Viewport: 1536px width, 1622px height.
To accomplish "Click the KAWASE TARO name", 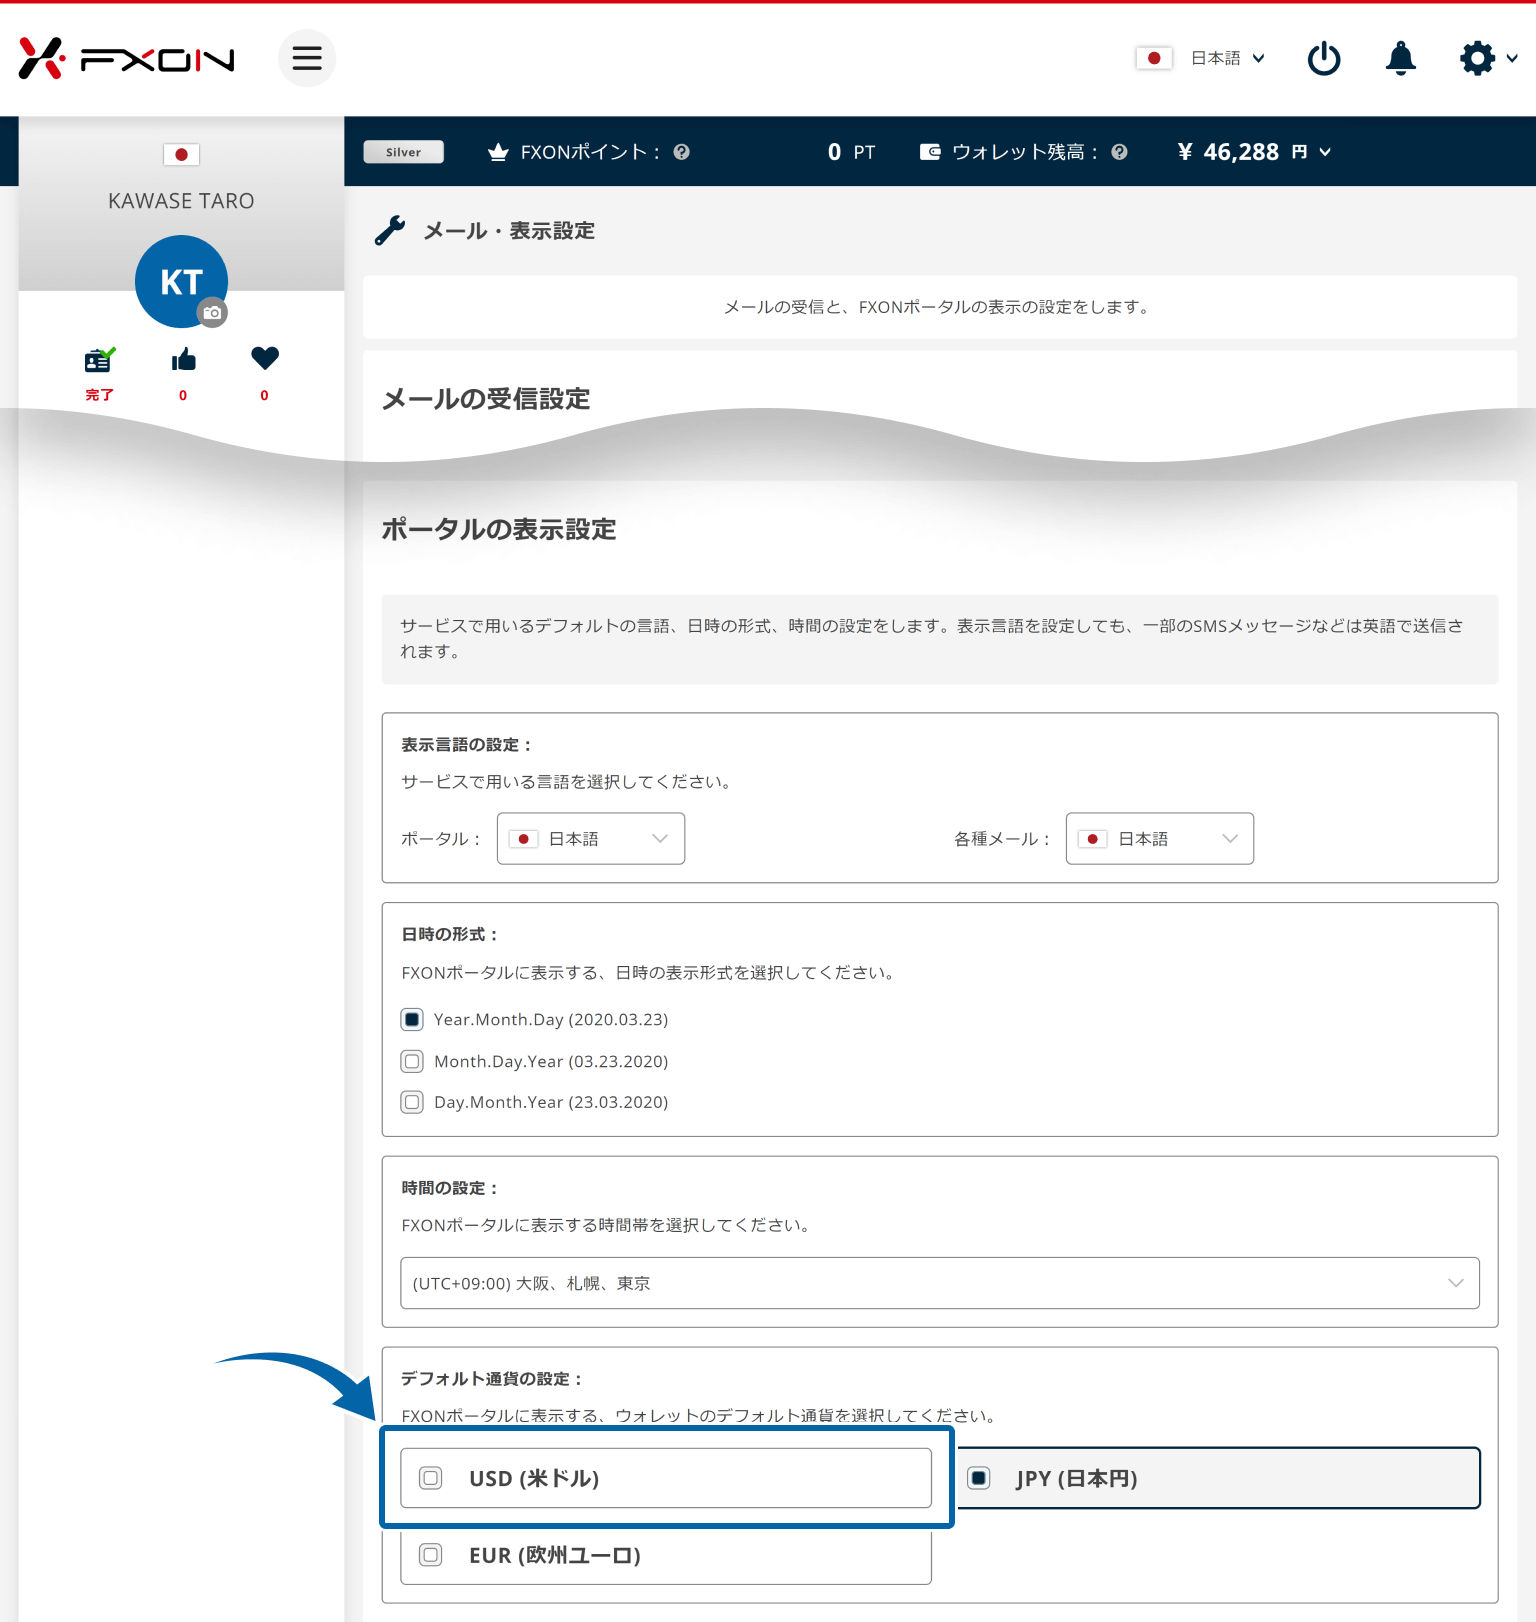I will click(181, 201).
